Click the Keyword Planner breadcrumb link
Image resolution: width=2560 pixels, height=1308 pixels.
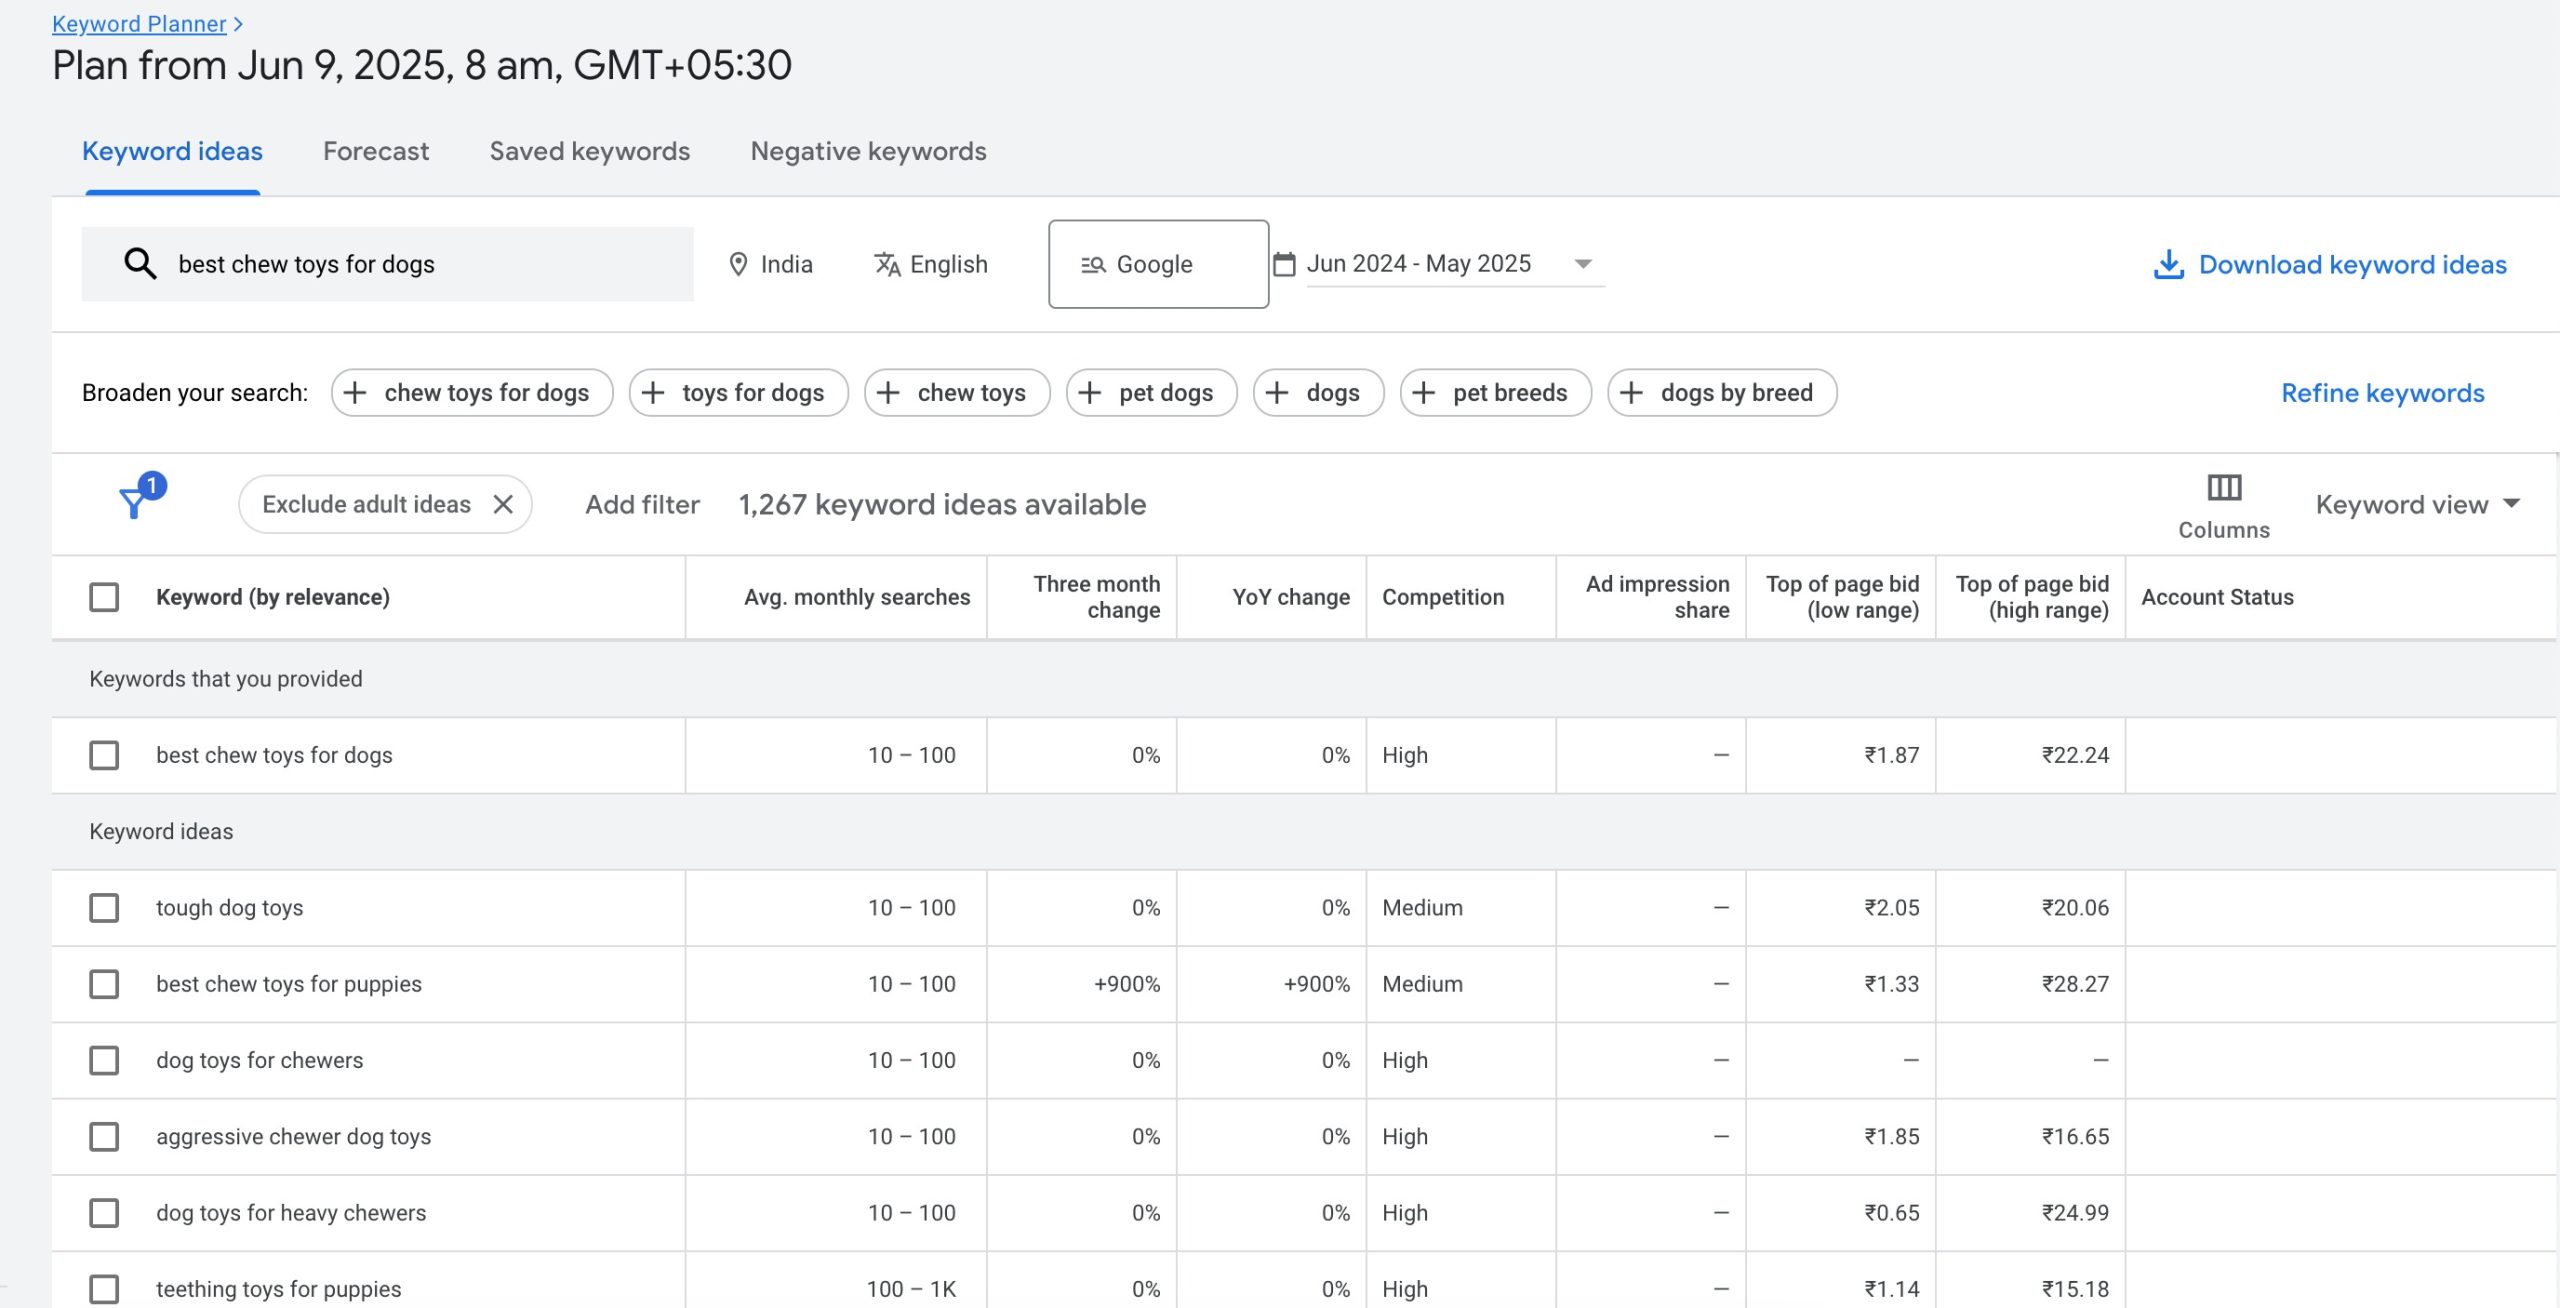click(139, 23)
